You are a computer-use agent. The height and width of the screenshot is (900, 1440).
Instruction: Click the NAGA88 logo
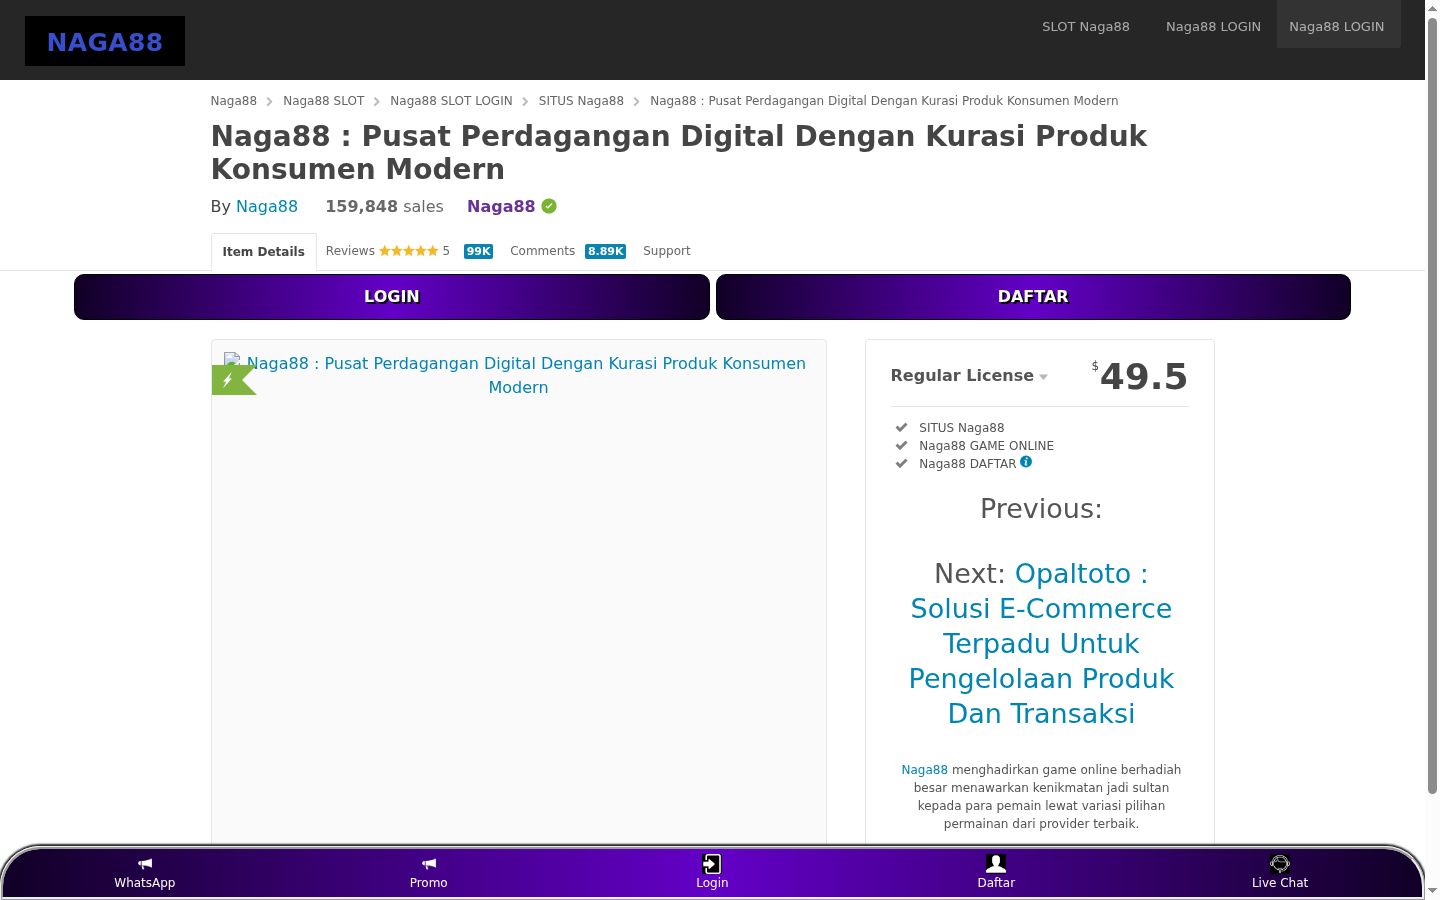(105, 41)
